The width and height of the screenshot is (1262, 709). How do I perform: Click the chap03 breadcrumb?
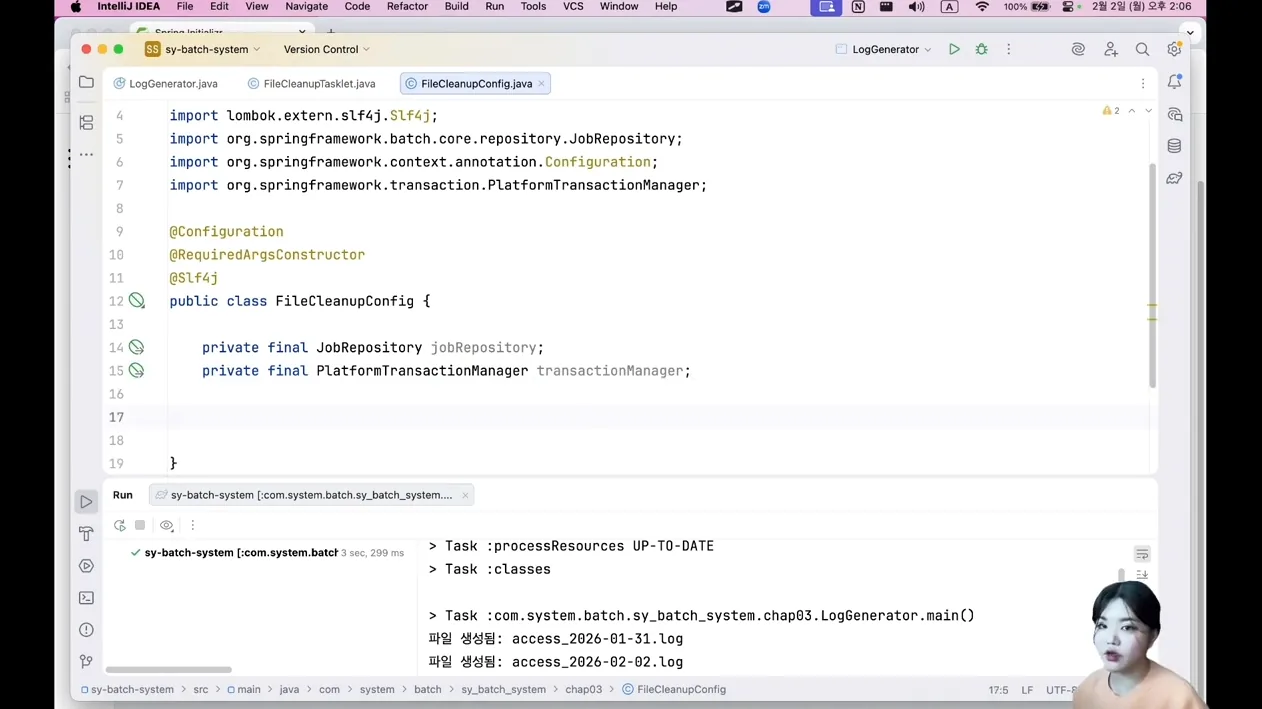(583, 690)
